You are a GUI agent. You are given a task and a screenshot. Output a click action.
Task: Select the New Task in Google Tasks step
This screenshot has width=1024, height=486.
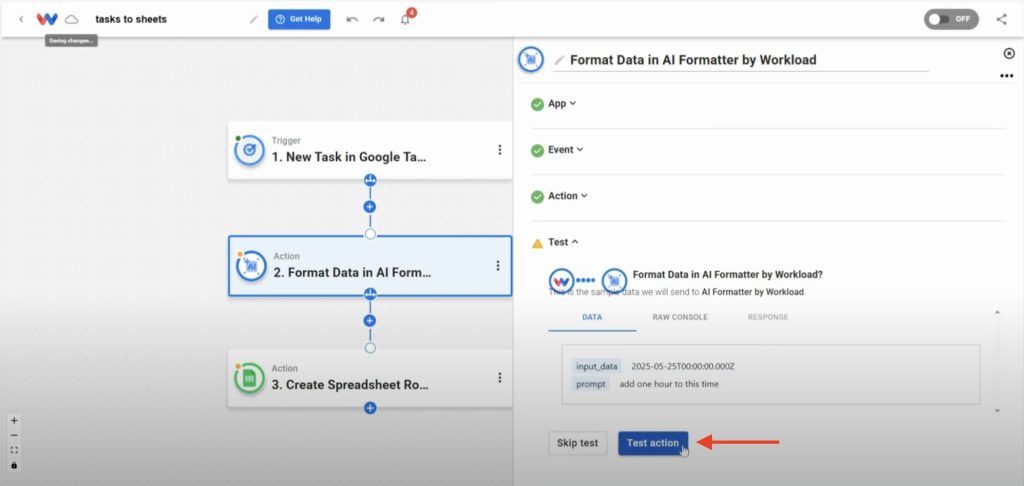click(x=370, y=150)
